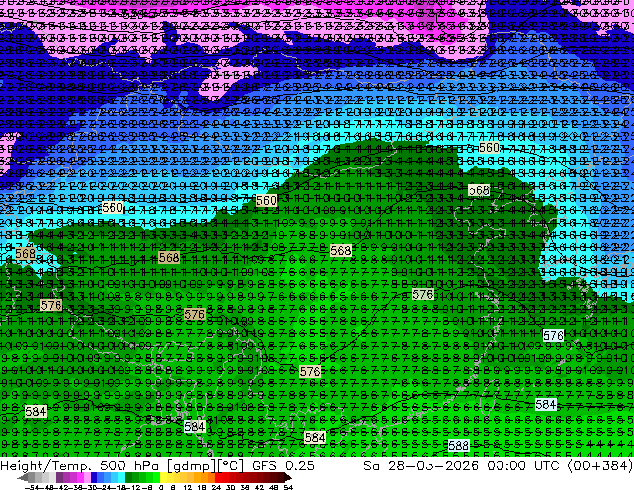The height and width of the screenshot is (490, 634).
Task: Click the light pink swatch on the scale
Action: click(87, 477)
